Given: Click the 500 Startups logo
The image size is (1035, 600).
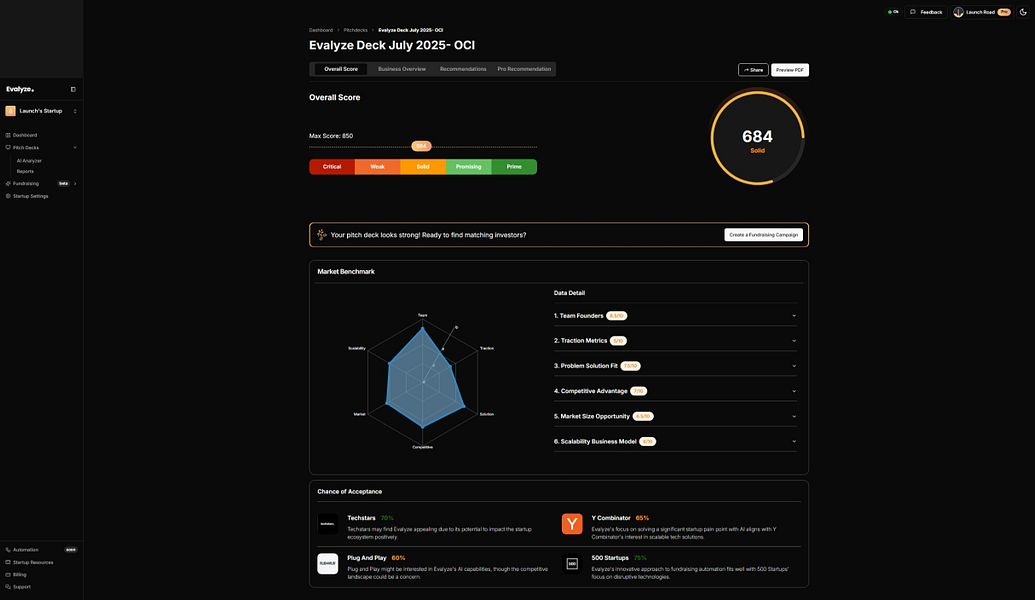Looking at the screenshot, I should 572,564.
